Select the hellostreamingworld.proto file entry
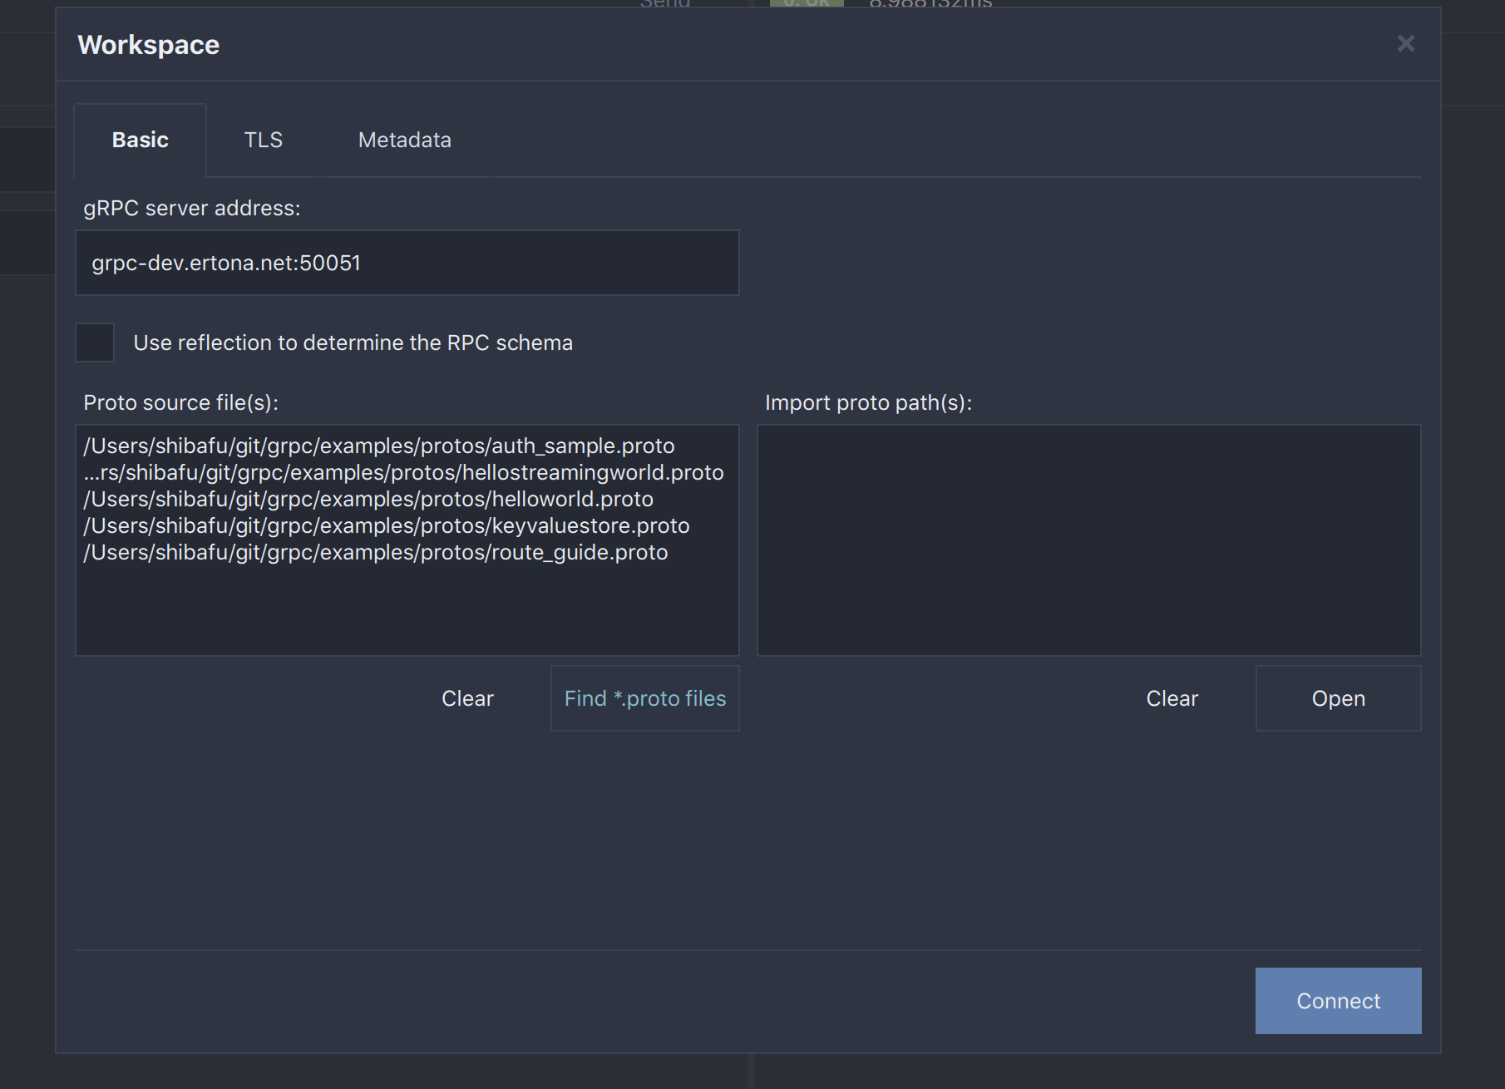 point(403,473)
